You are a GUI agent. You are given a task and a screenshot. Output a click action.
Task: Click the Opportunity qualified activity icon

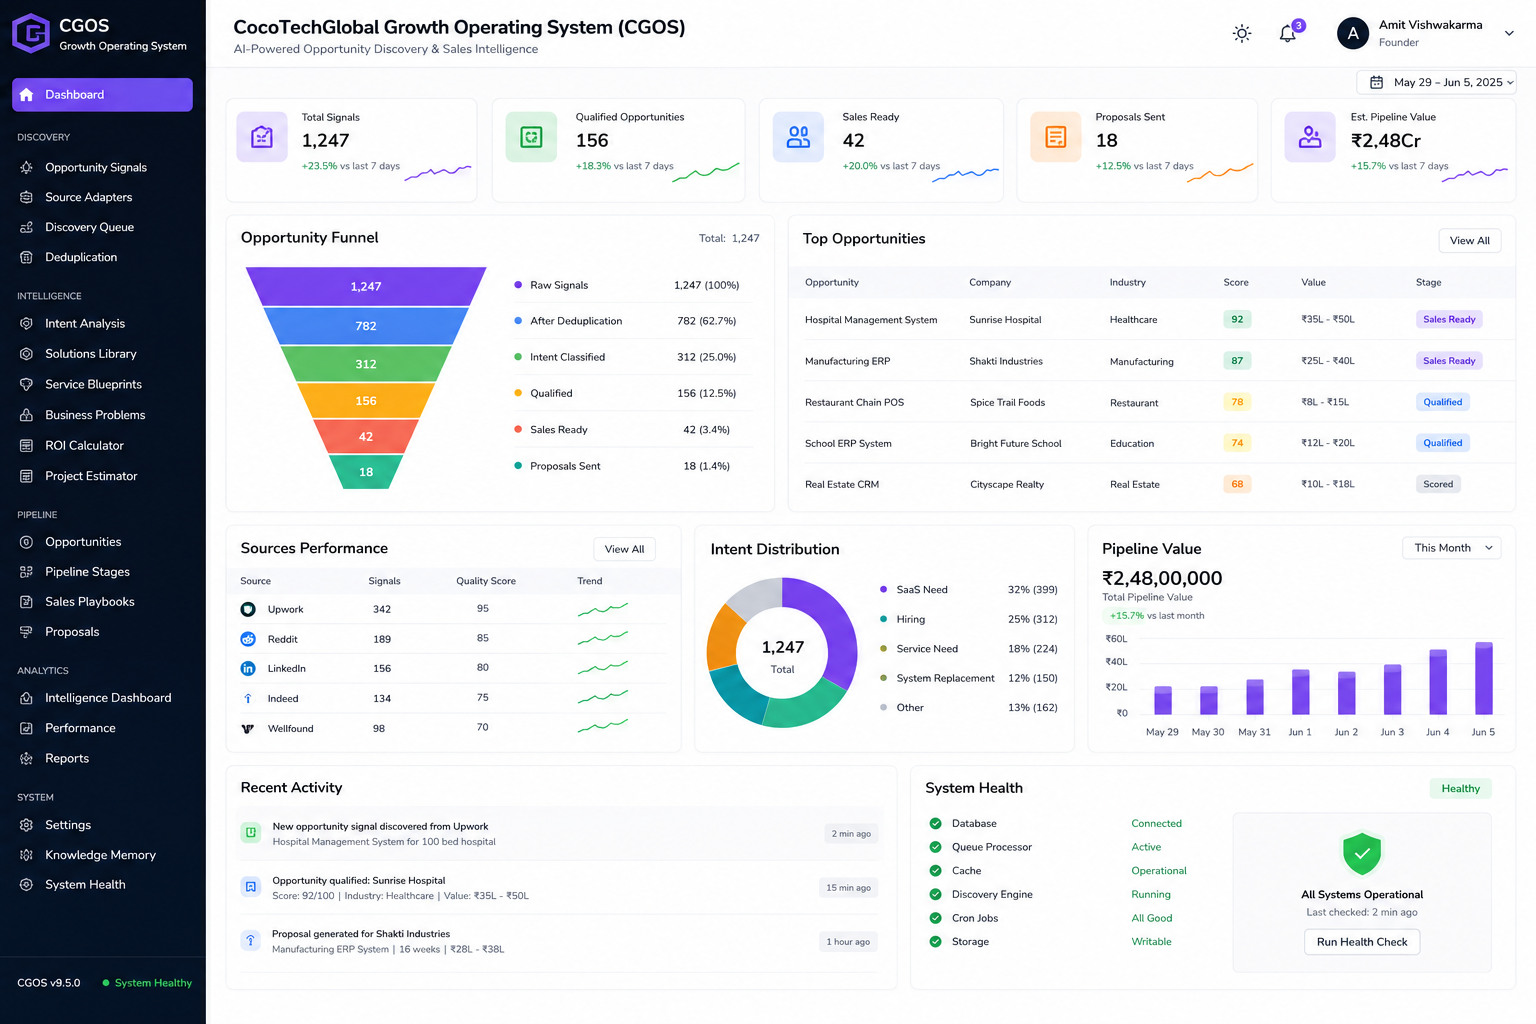click(x=251, y=887)
